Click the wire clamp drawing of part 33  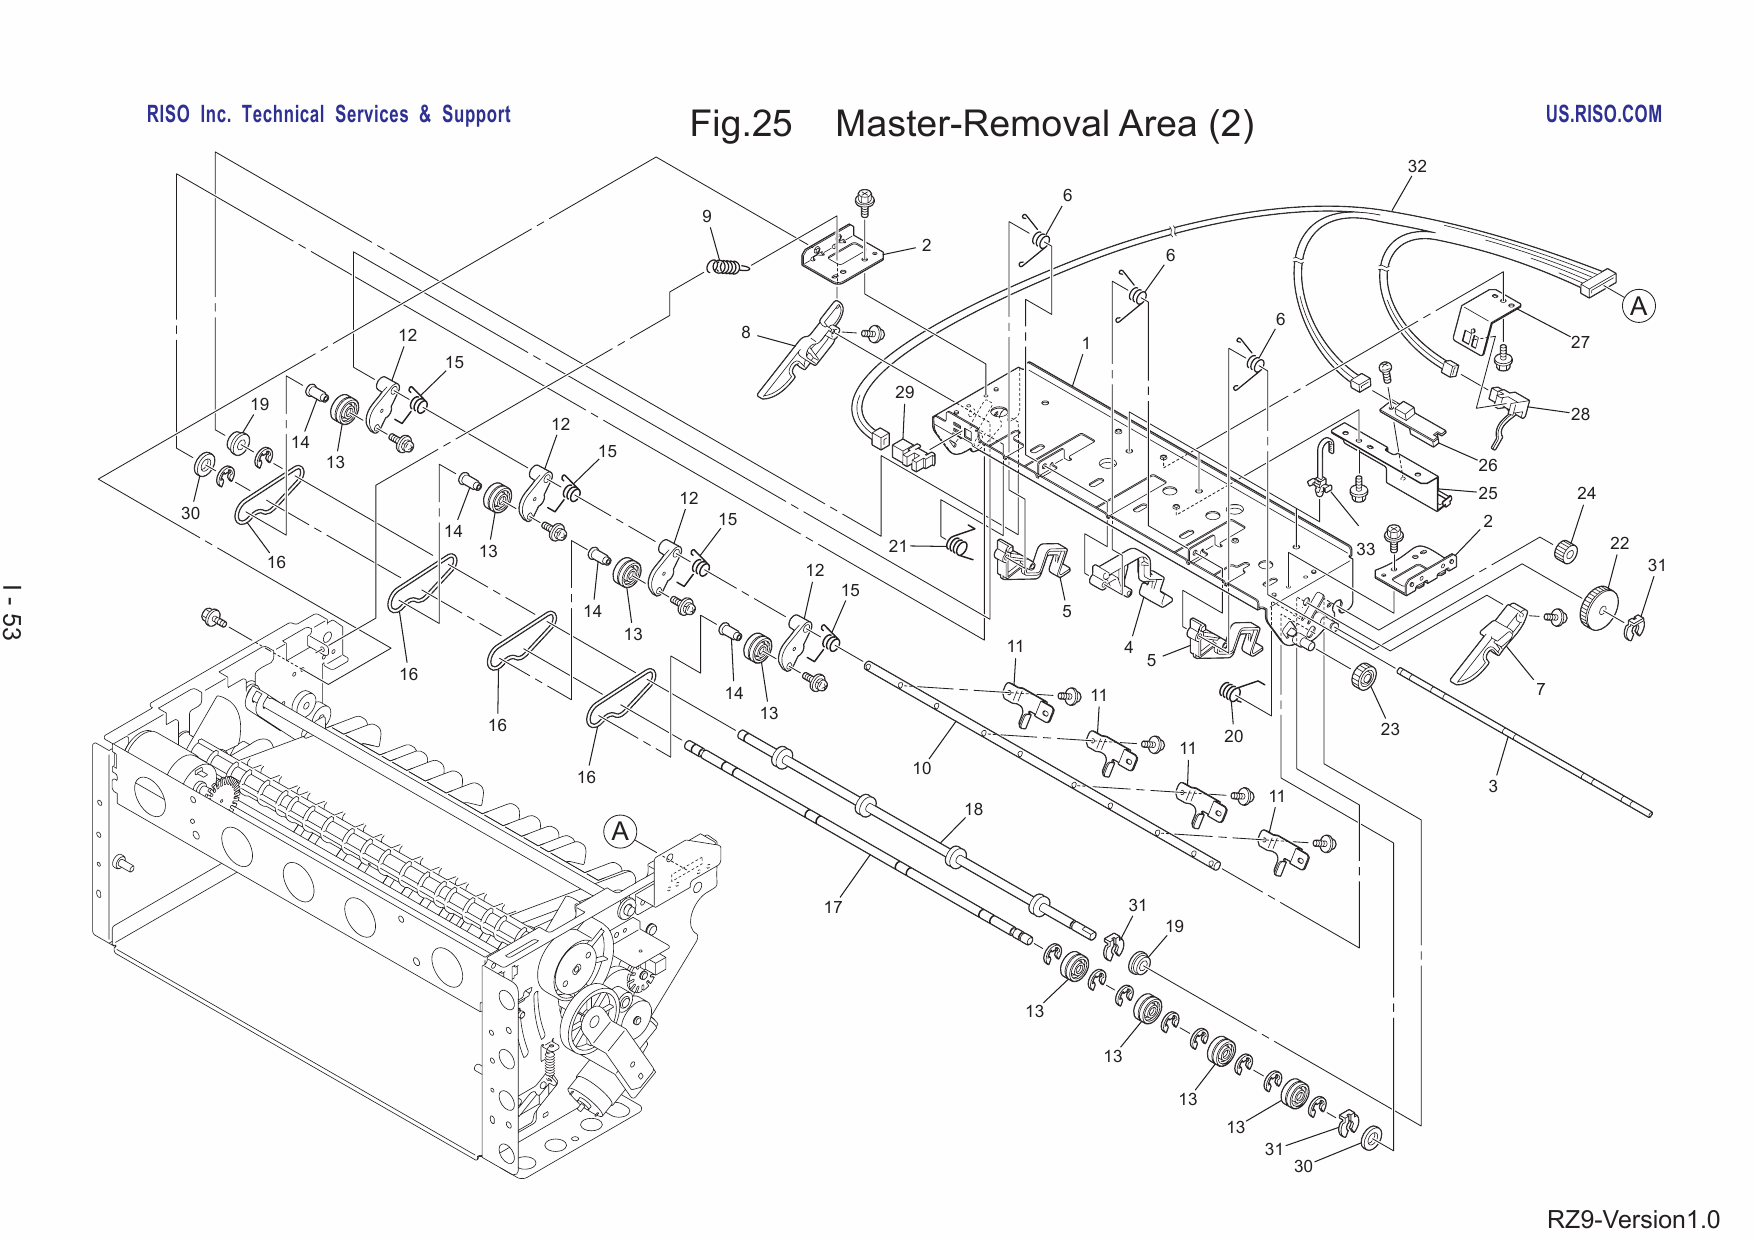pos(1322,466)
